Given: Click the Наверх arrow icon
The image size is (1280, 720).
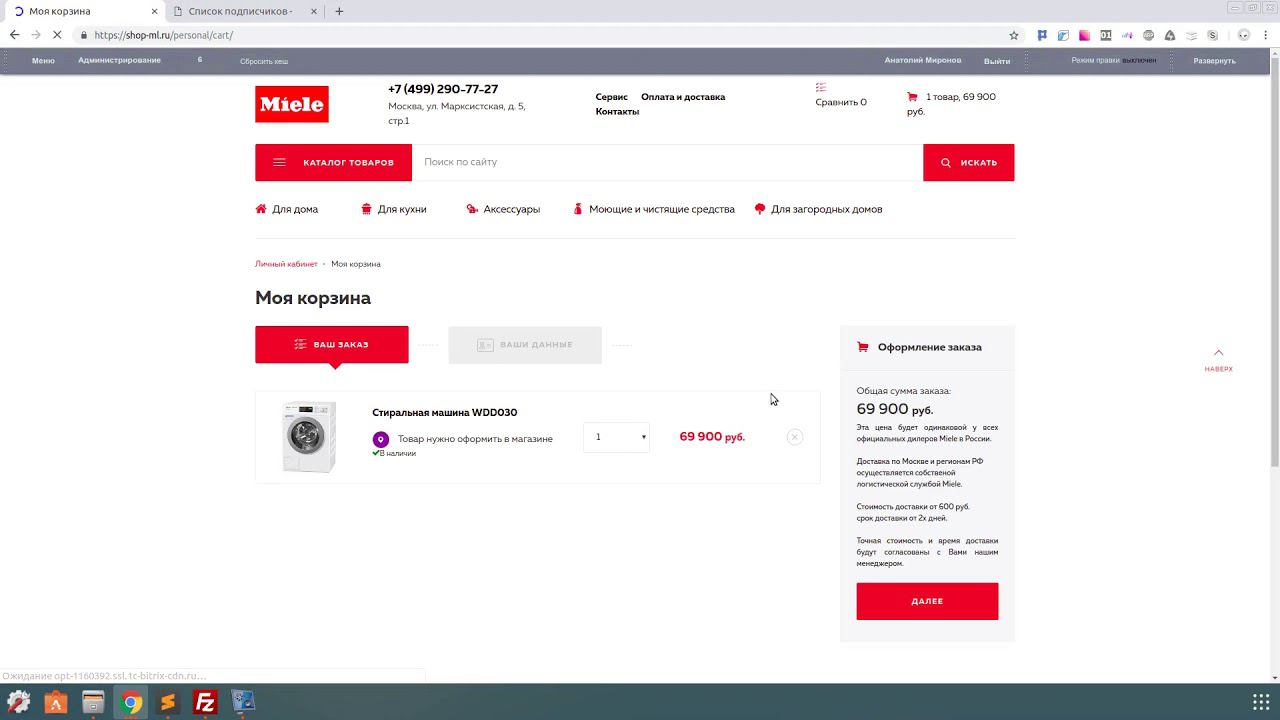Looking at the screenshot, I should (1218, 353).
